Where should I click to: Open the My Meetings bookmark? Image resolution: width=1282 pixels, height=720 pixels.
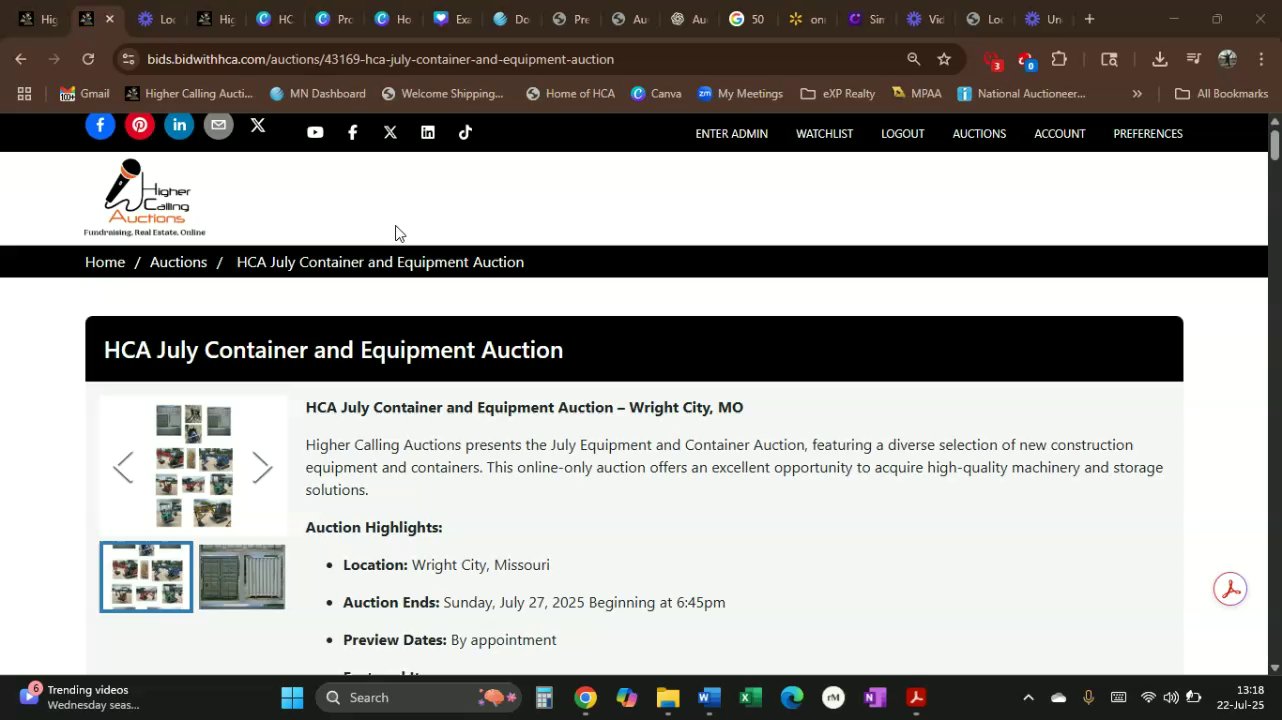[741, 93]
